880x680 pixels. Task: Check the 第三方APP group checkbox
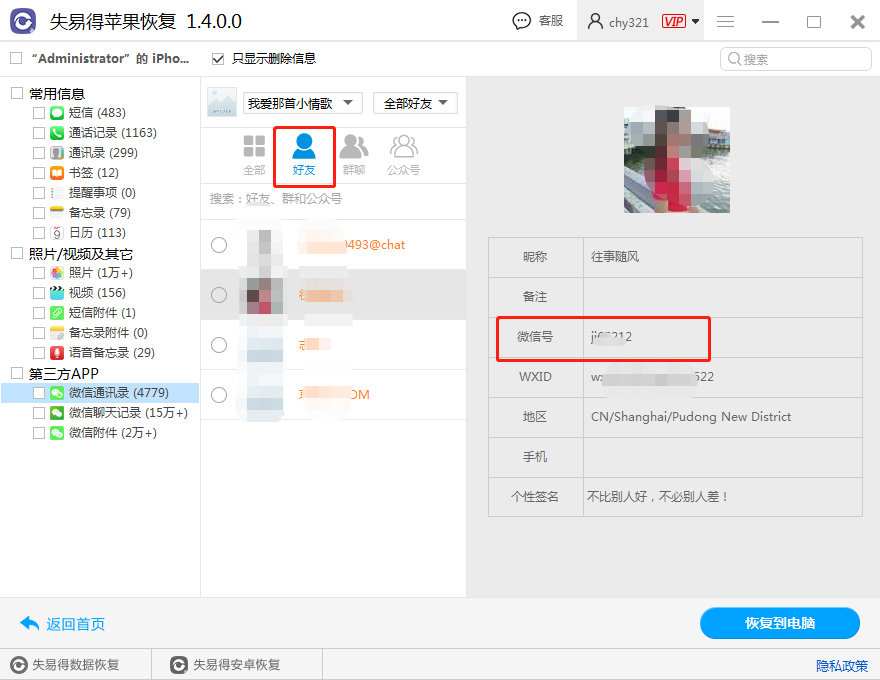17,373
